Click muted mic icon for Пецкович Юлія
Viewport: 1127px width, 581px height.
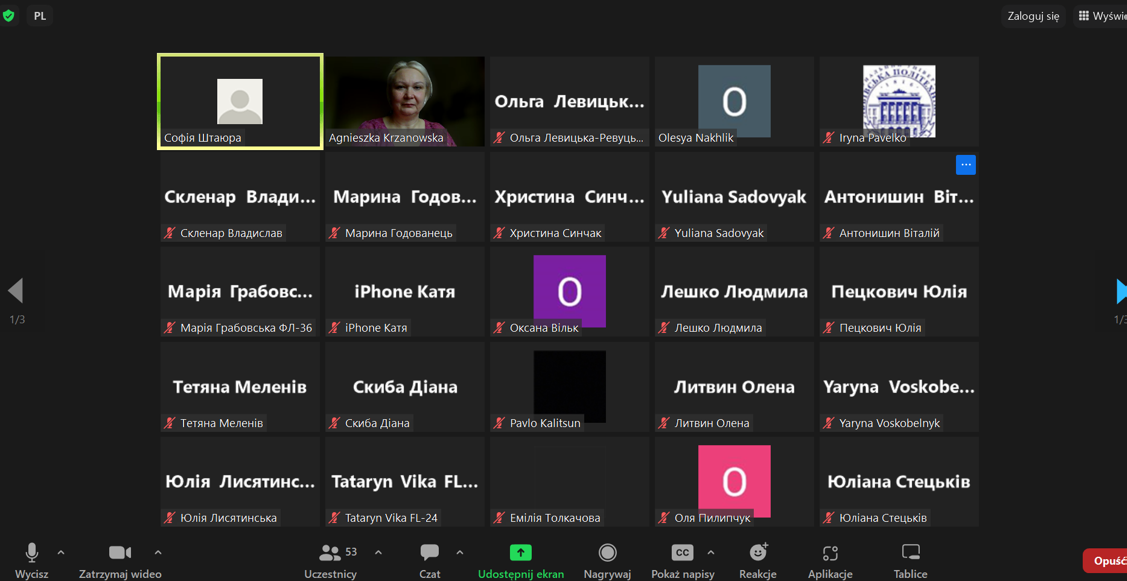829,328
